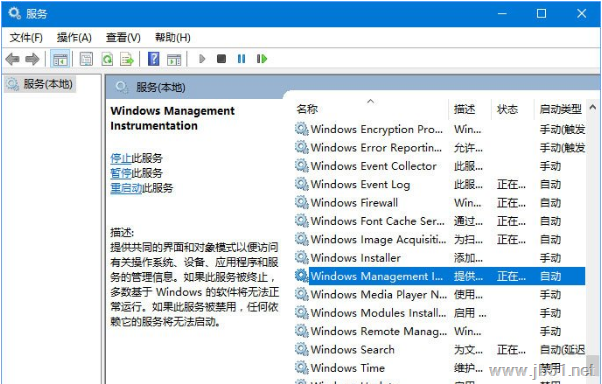Open the Properties toolbar icon
The image size is (602, 384).
tap(86, 59)
